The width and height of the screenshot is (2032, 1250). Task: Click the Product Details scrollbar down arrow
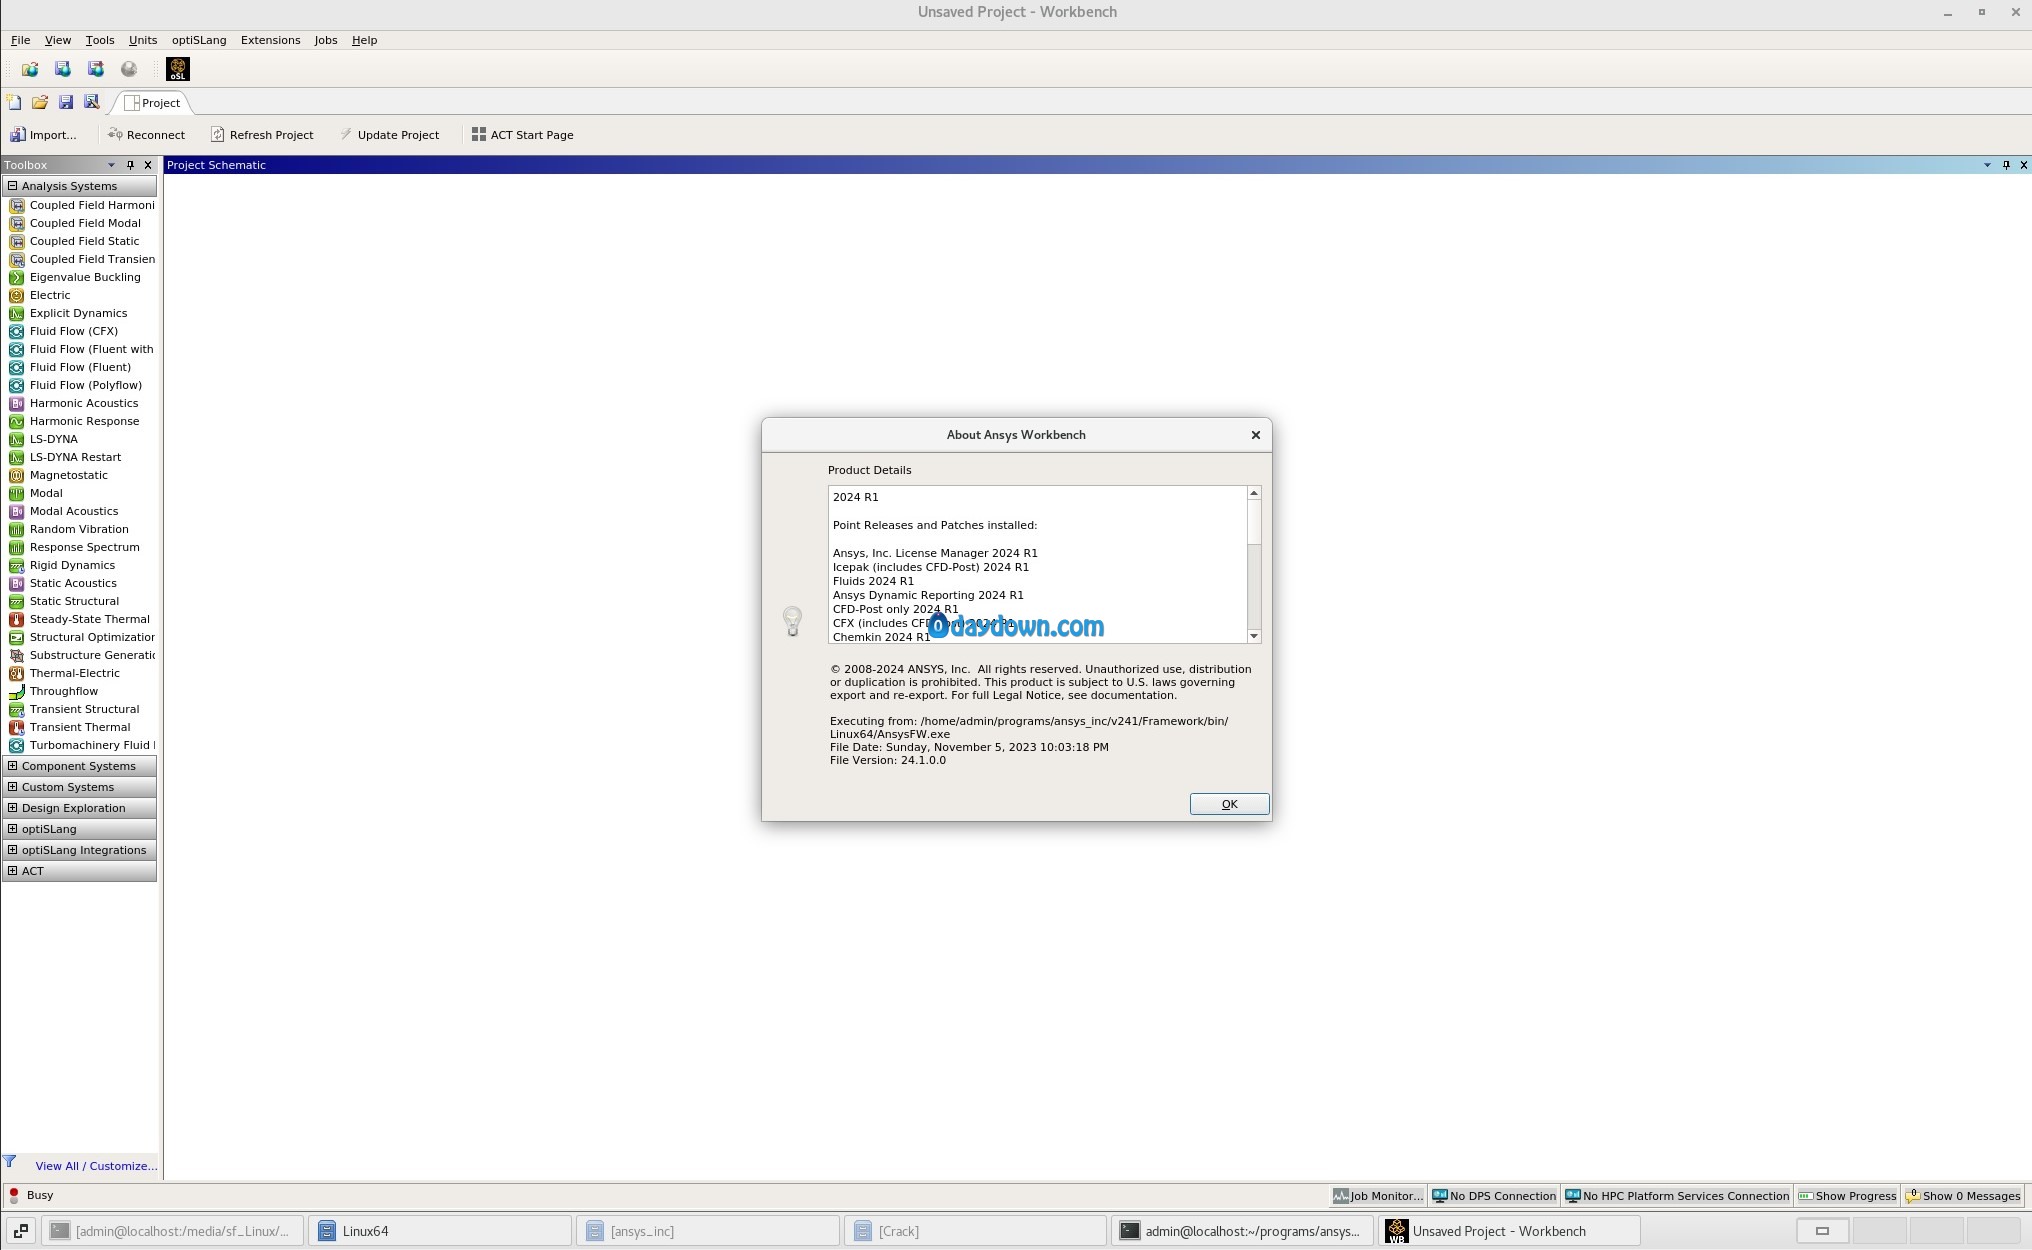coord(1254,636)
